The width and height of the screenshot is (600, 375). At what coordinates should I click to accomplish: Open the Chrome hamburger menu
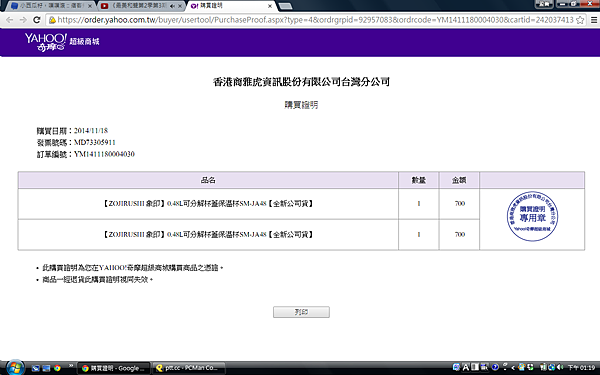click(x=594, y=20)
